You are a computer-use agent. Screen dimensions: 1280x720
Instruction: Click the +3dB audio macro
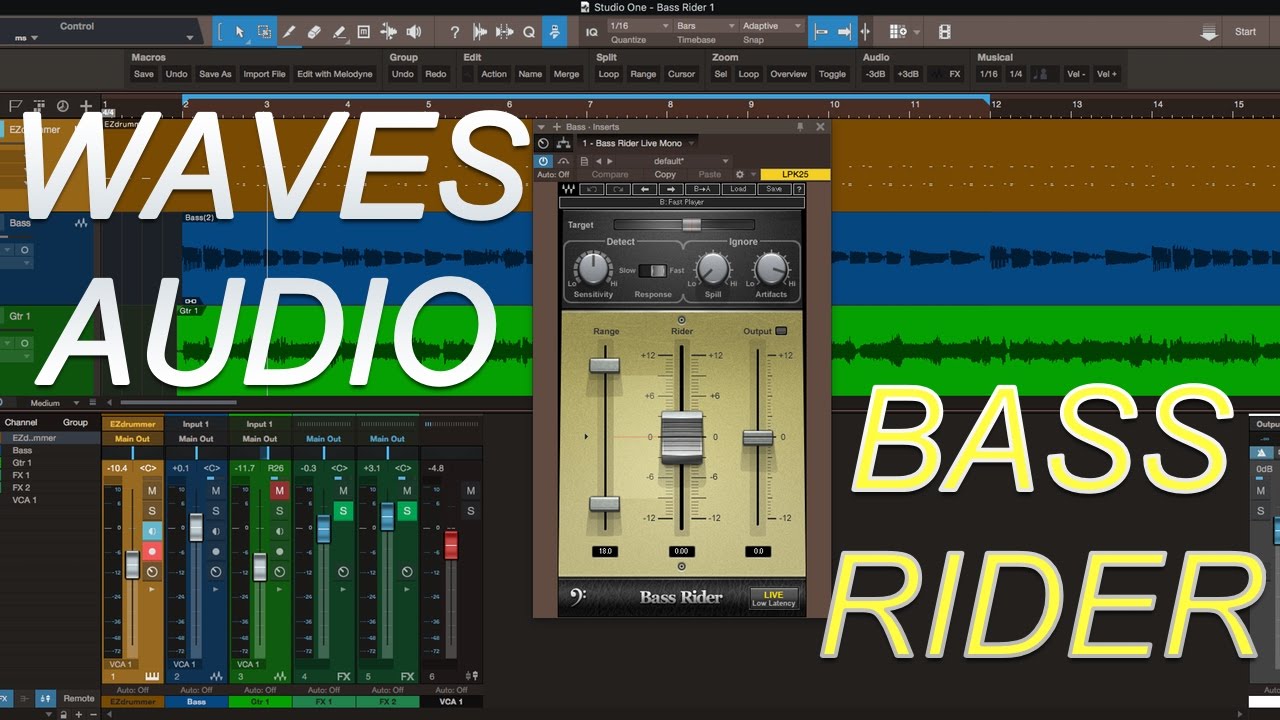click(908, 74)
